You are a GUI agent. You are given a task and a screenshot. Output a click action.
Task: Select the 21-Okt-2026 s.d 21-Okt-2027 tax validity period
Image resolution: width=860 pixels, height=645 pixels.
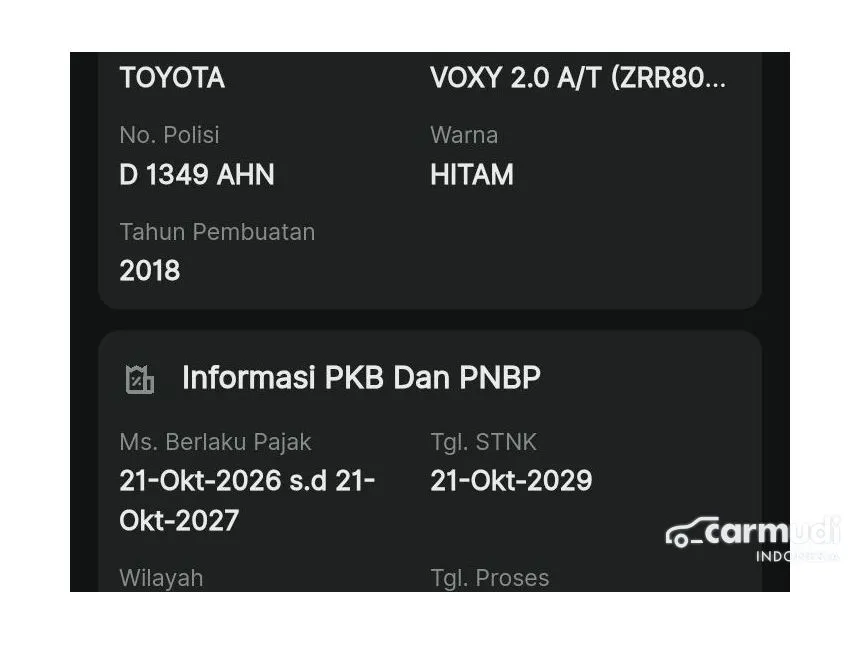pyautogui.click(x=247, y=500)
